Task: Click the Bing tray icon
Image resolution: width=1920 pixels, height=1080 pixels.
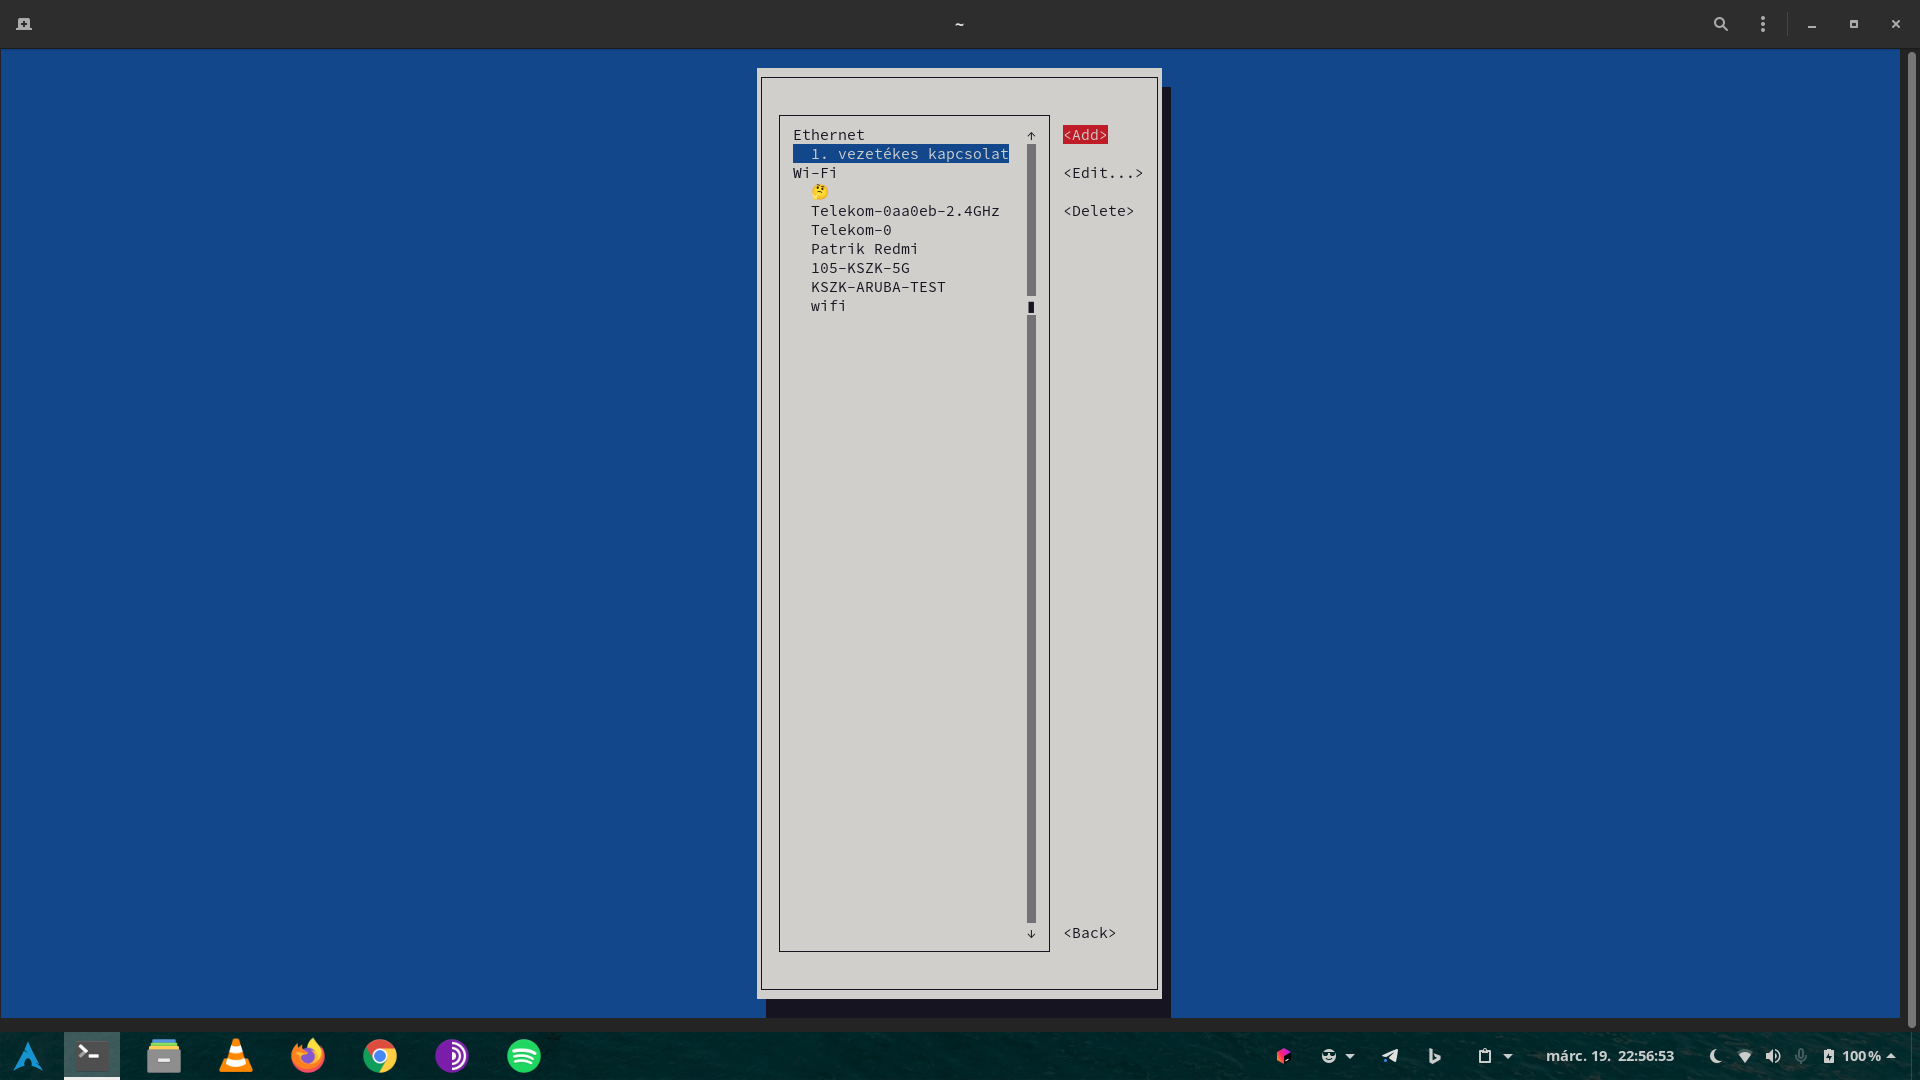Action: click(x=1434, y=1056)
